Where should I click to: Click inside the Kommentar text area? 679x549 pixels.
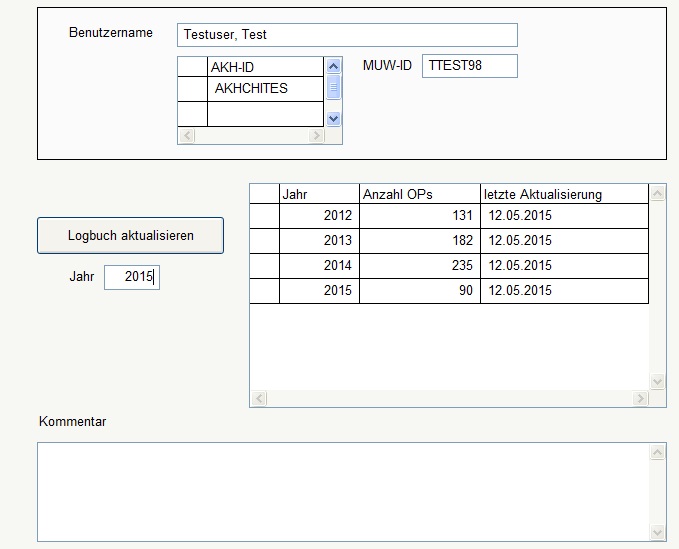(x=343, y=492)
